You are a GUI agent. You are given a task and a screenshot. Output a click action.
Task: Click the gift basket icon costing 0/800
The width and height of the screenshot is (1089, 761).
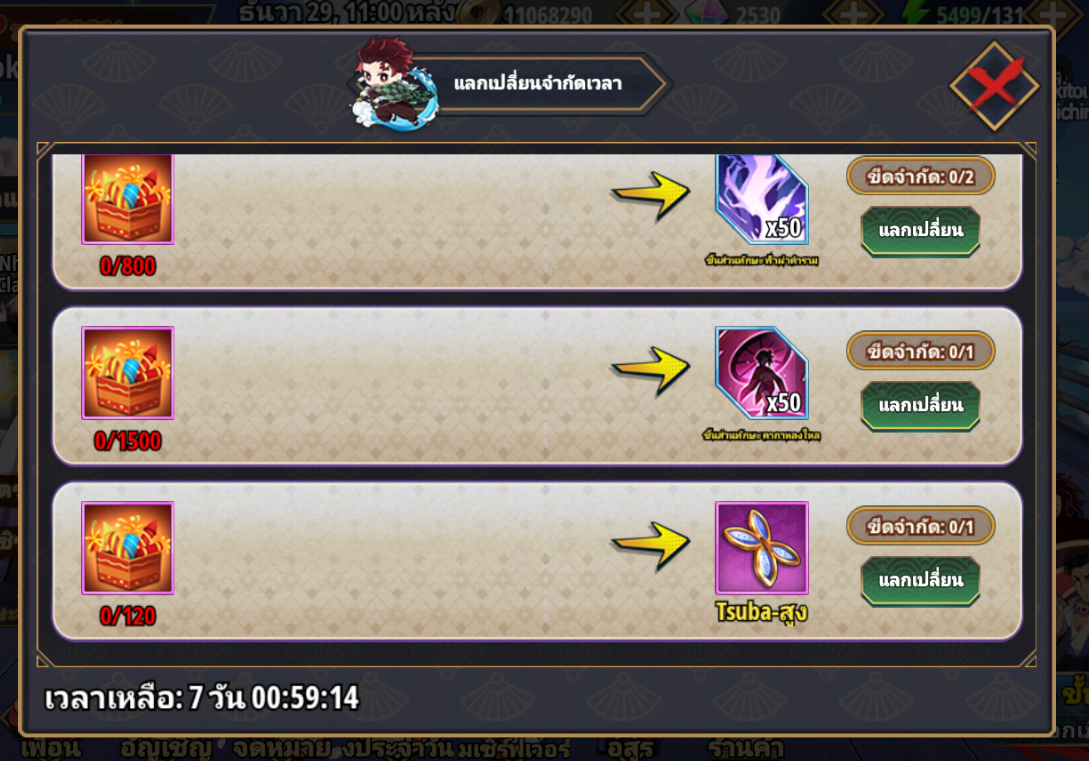pyautogui.click(x=128, y=199)
